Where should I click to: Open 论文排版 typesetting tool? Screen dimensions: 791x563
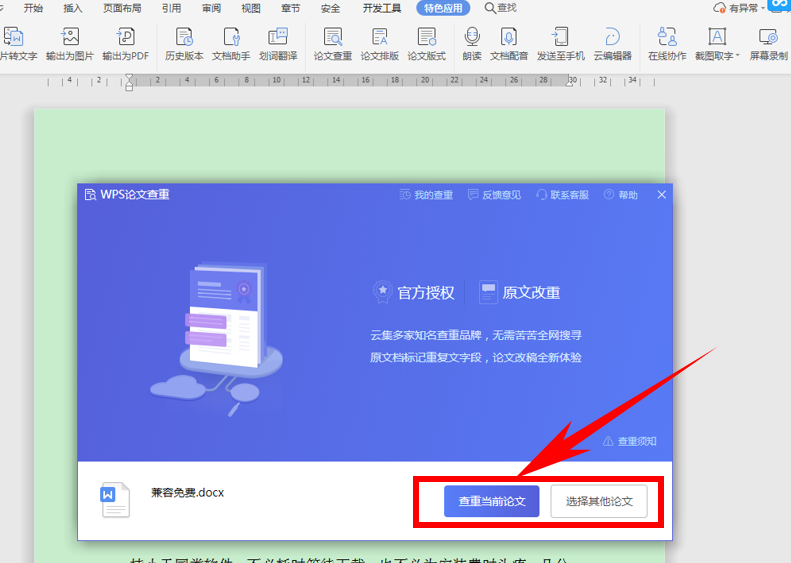tap(379, 44)
